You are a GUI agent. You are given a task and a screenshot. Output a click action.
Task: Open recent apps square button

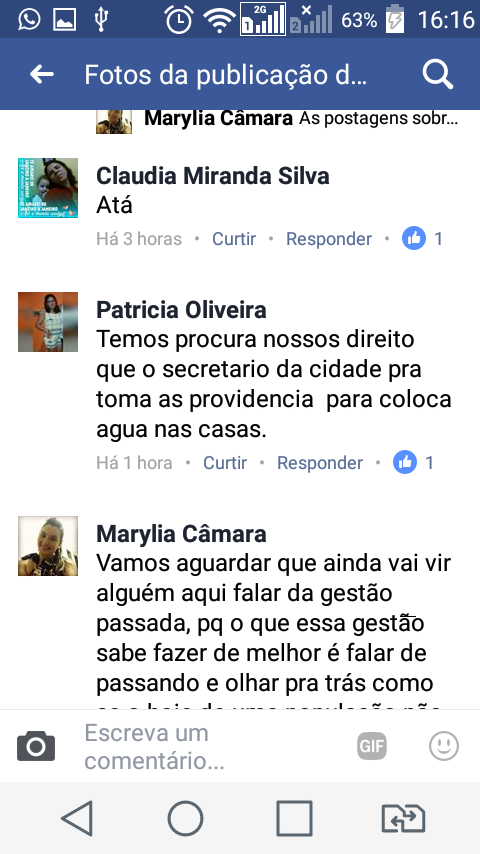(294, 818)
